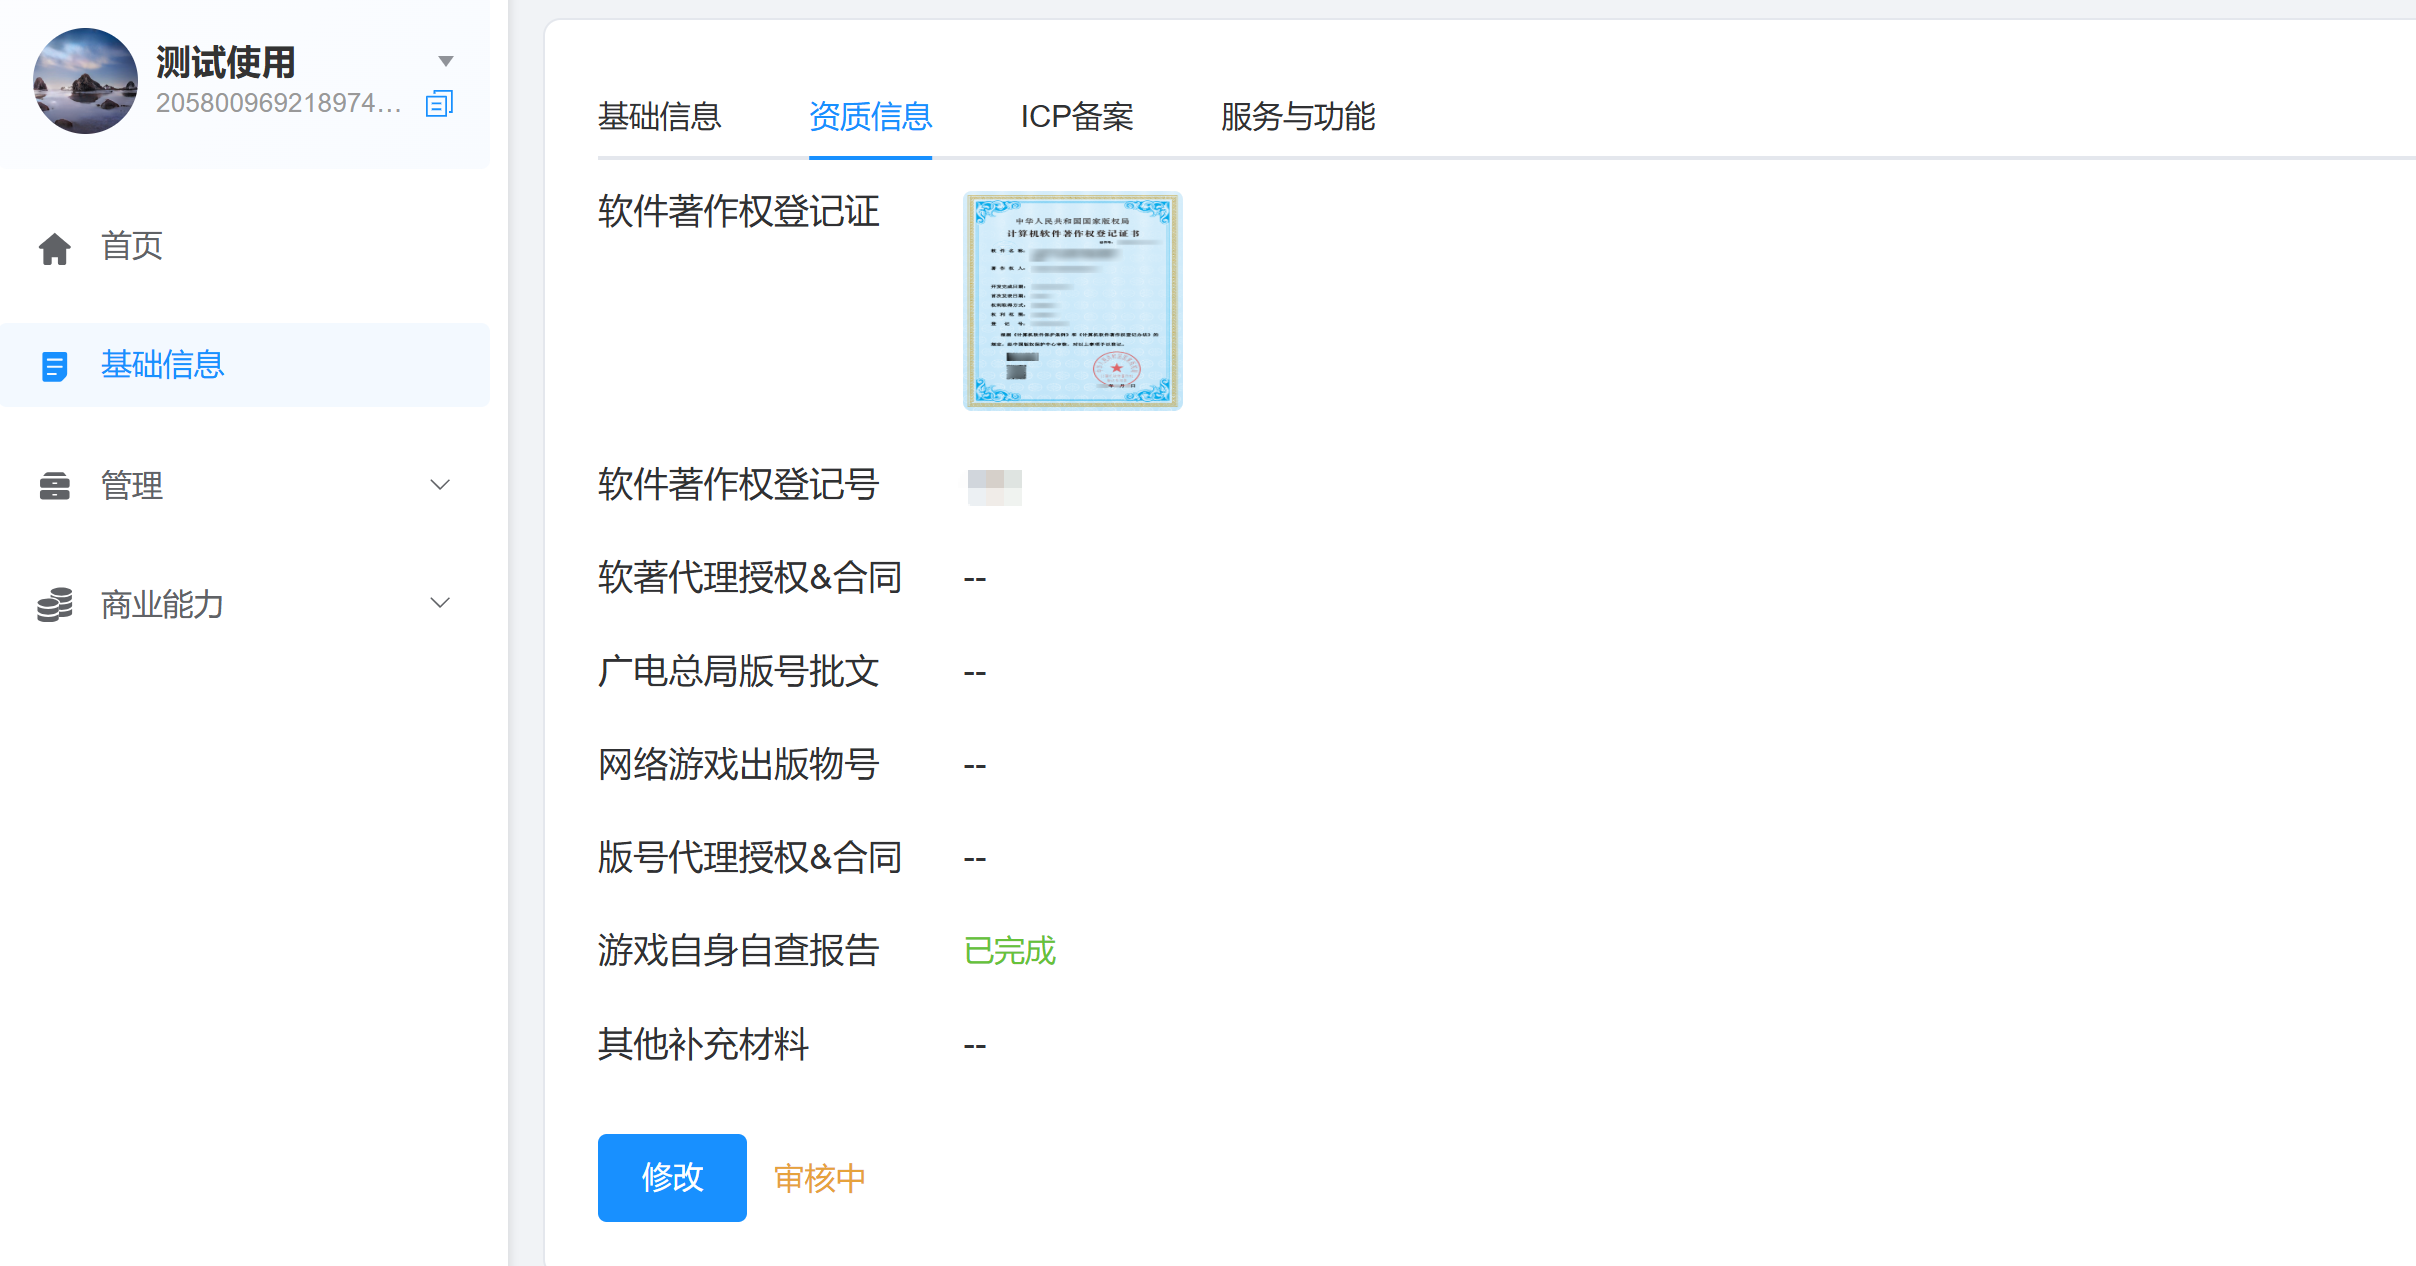Click the 商业能力 sidebar label
2416x1266 pixels.
(162, 605)
